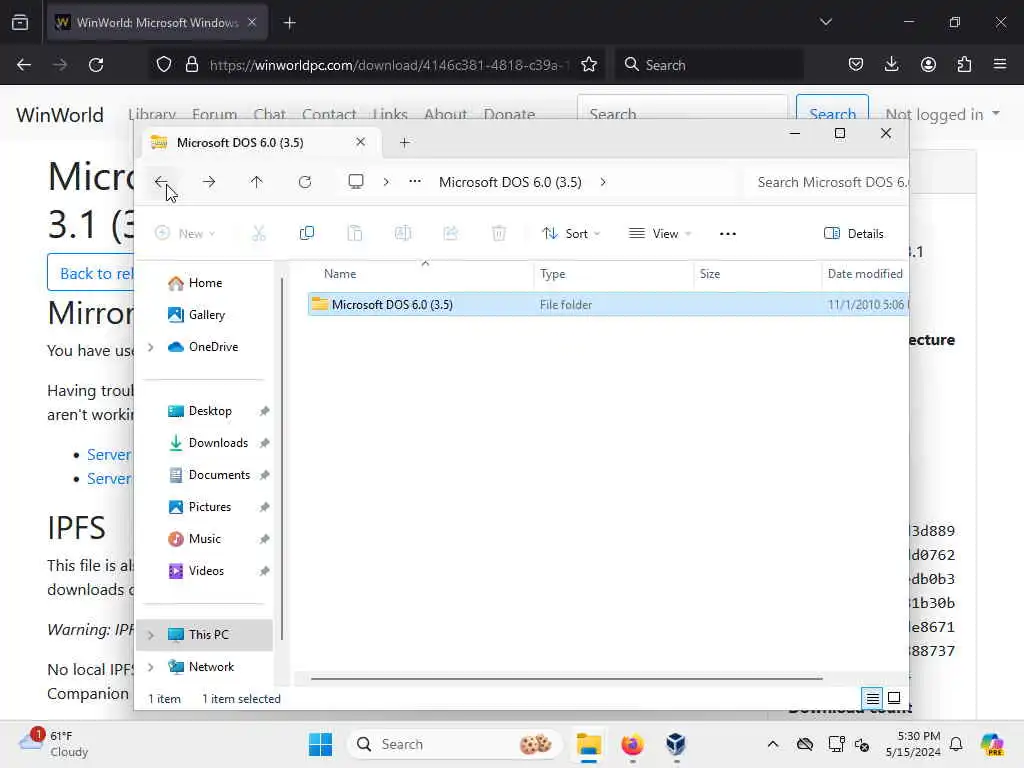
Task: Sort by Date modified column
Action: (x=865, y=274)
